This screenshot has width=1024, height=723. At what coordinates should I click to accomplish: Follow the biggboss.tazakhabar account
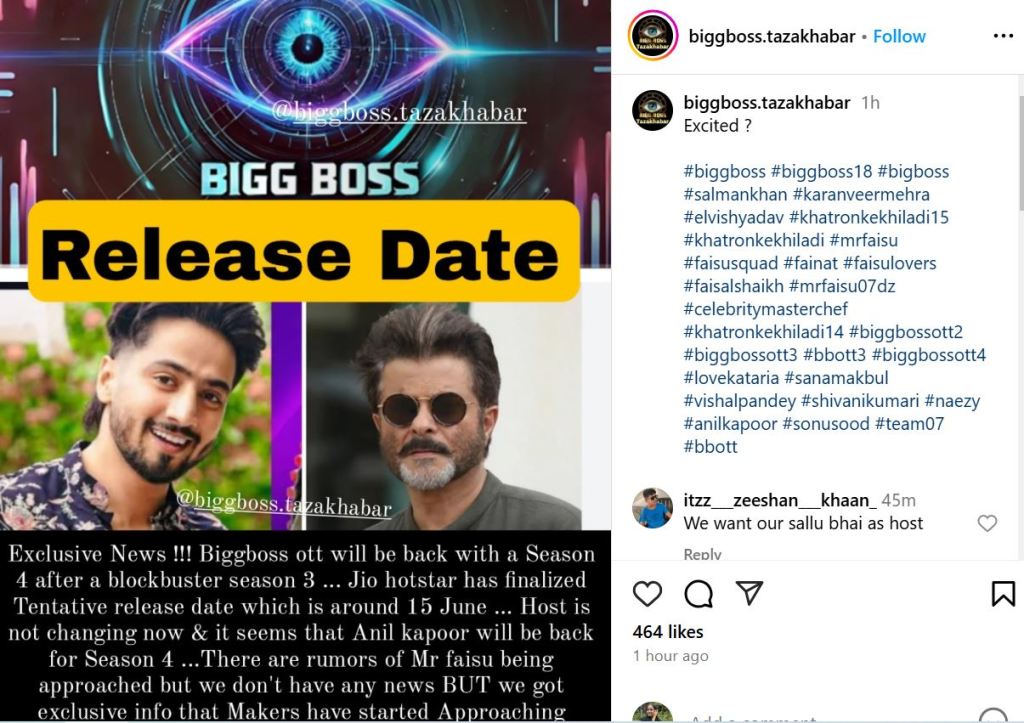coord(899,37)
